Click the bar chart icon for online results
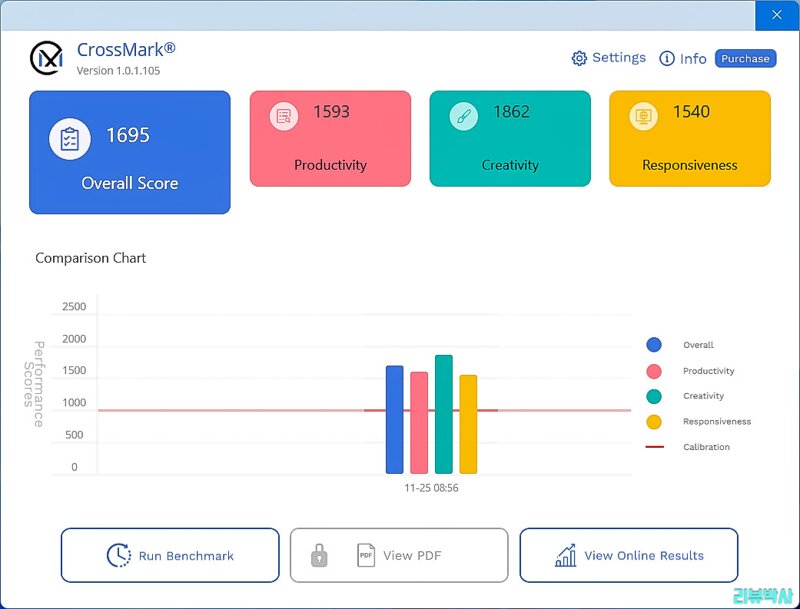The width and height of the screenshot is (800, 609). coord(565,555)
